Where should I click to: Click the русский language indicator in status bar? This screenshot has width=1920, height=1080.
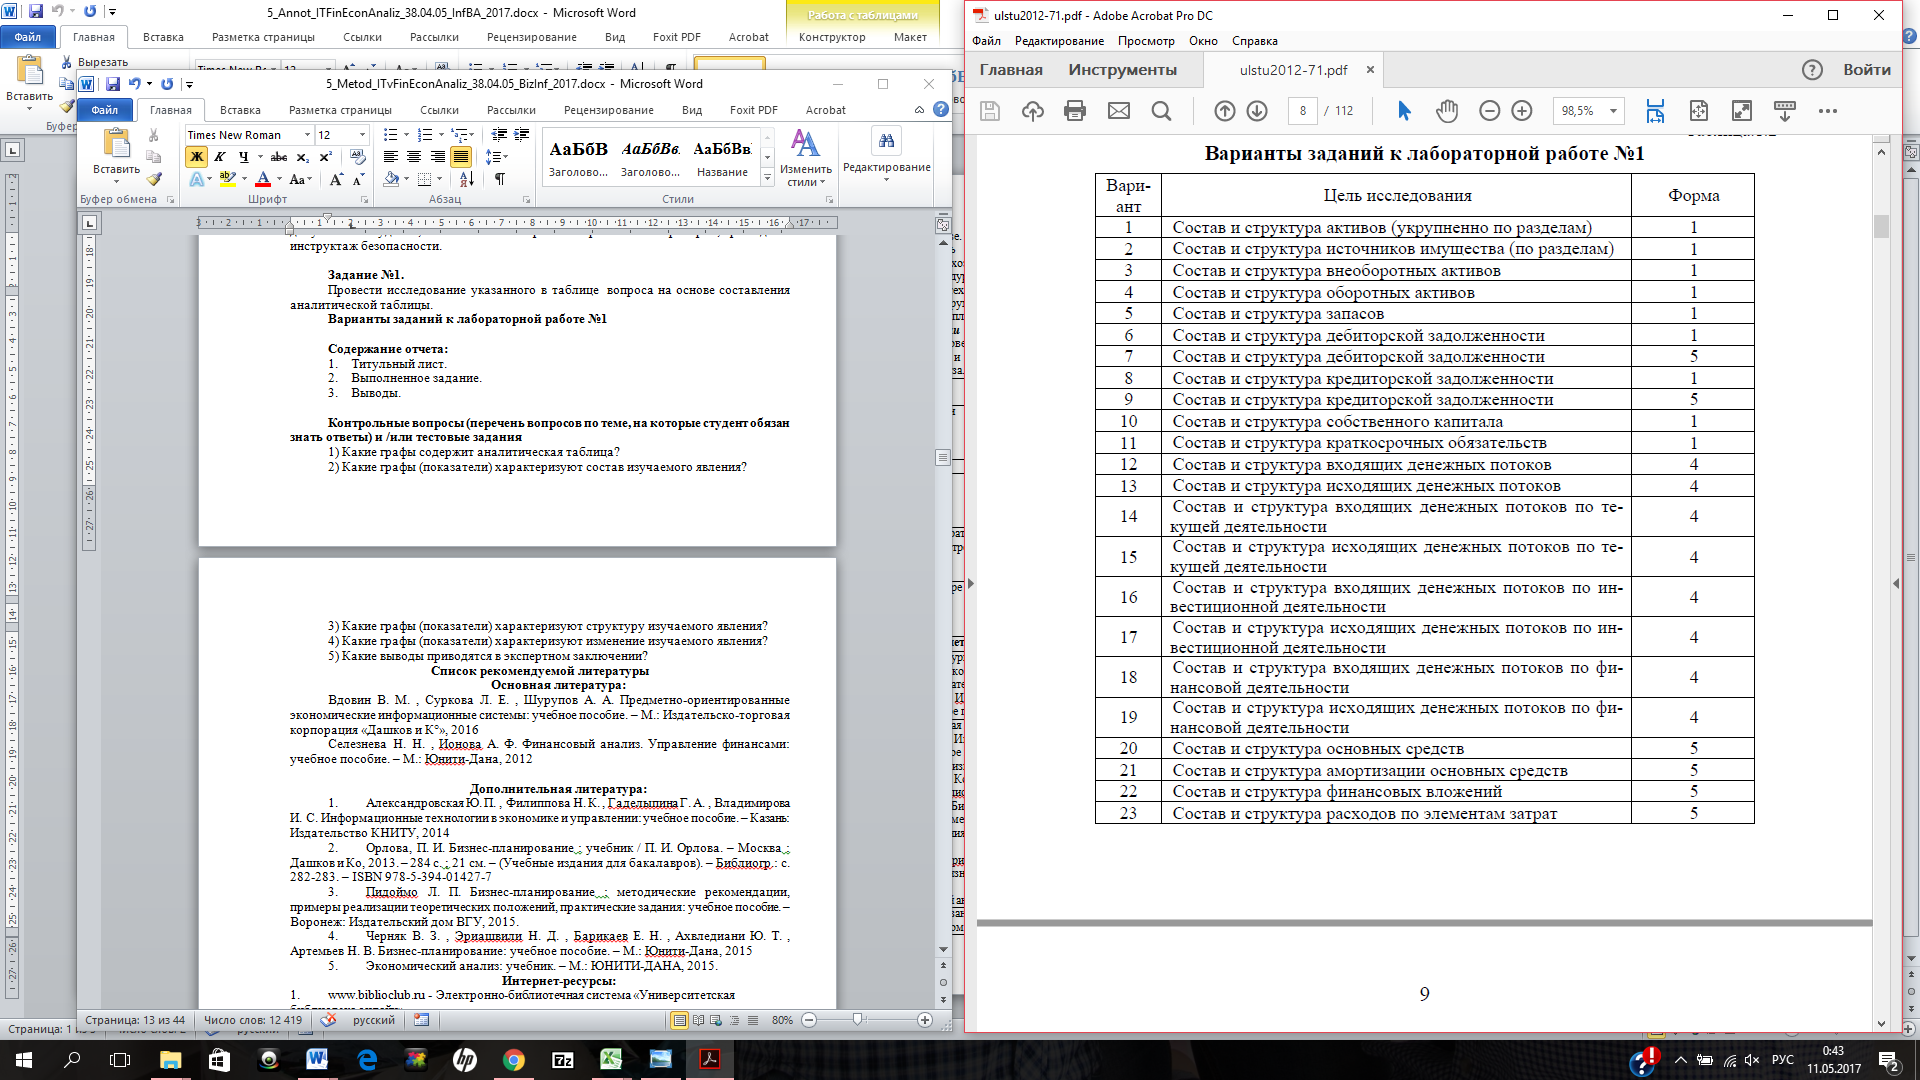tap(374, 1020)
